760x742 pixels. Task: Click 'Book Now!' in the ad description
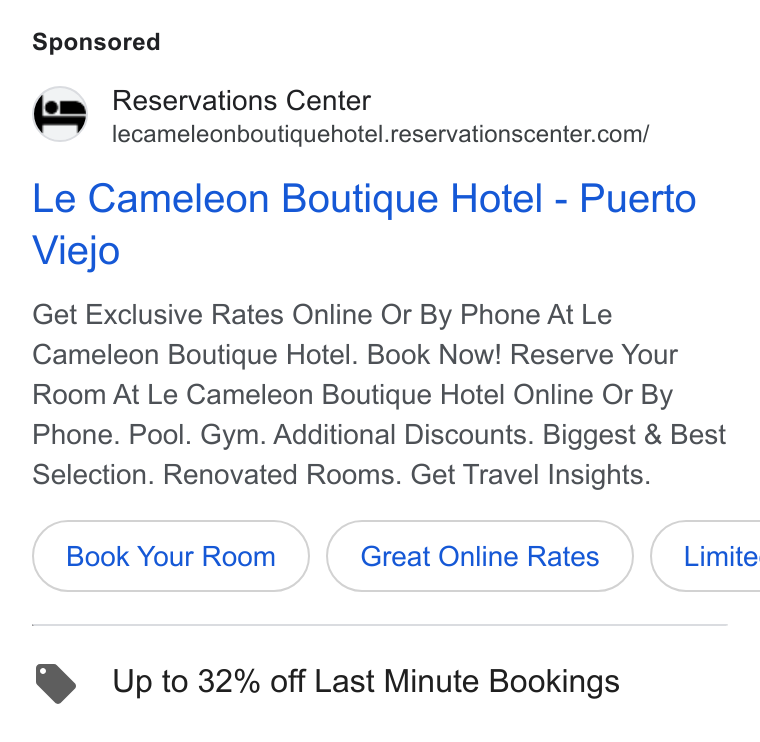434,355
